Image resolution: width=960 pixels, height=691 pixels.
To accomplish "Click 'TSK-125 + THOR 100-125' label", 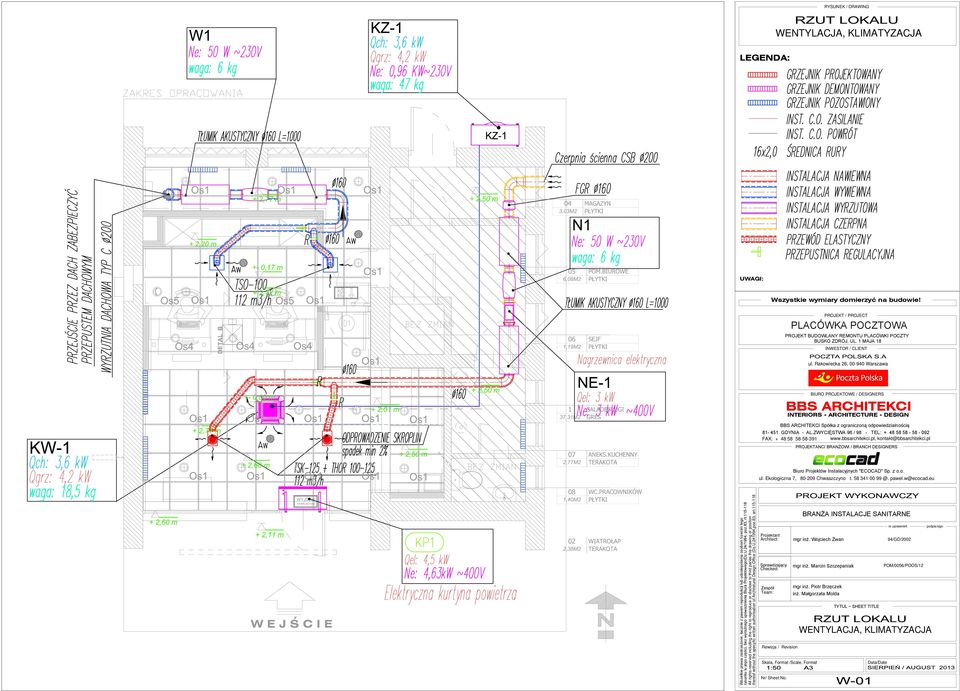I will (x=334, y=468).
